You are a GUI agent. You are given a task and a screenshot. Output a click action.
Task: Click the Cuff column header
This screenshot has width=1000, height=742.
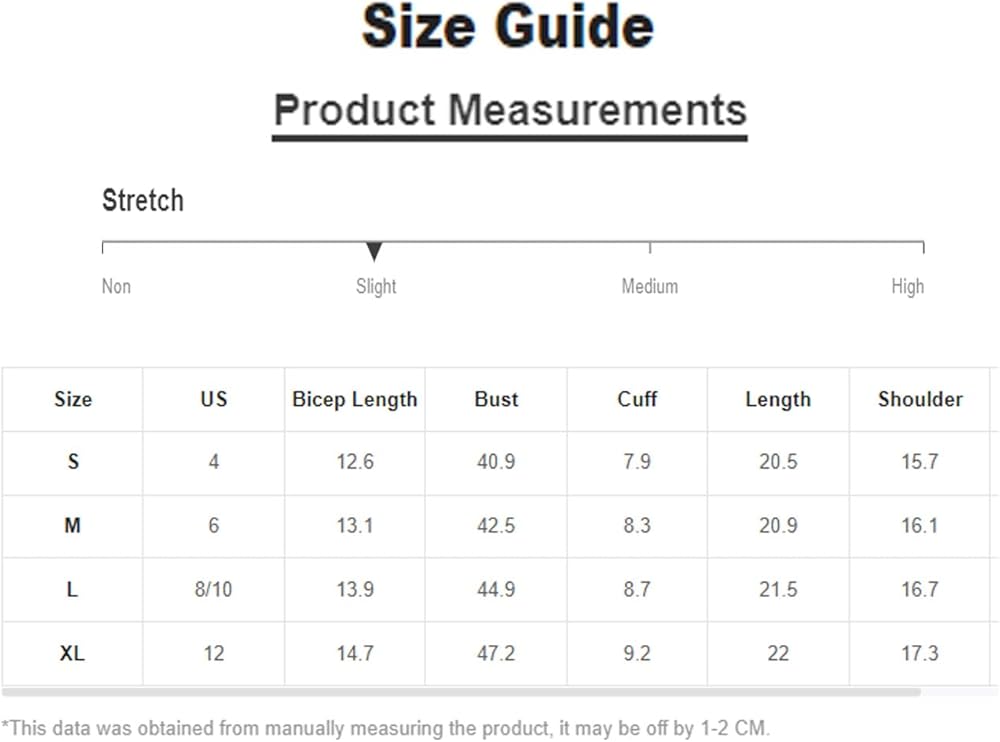pos(637,399)
